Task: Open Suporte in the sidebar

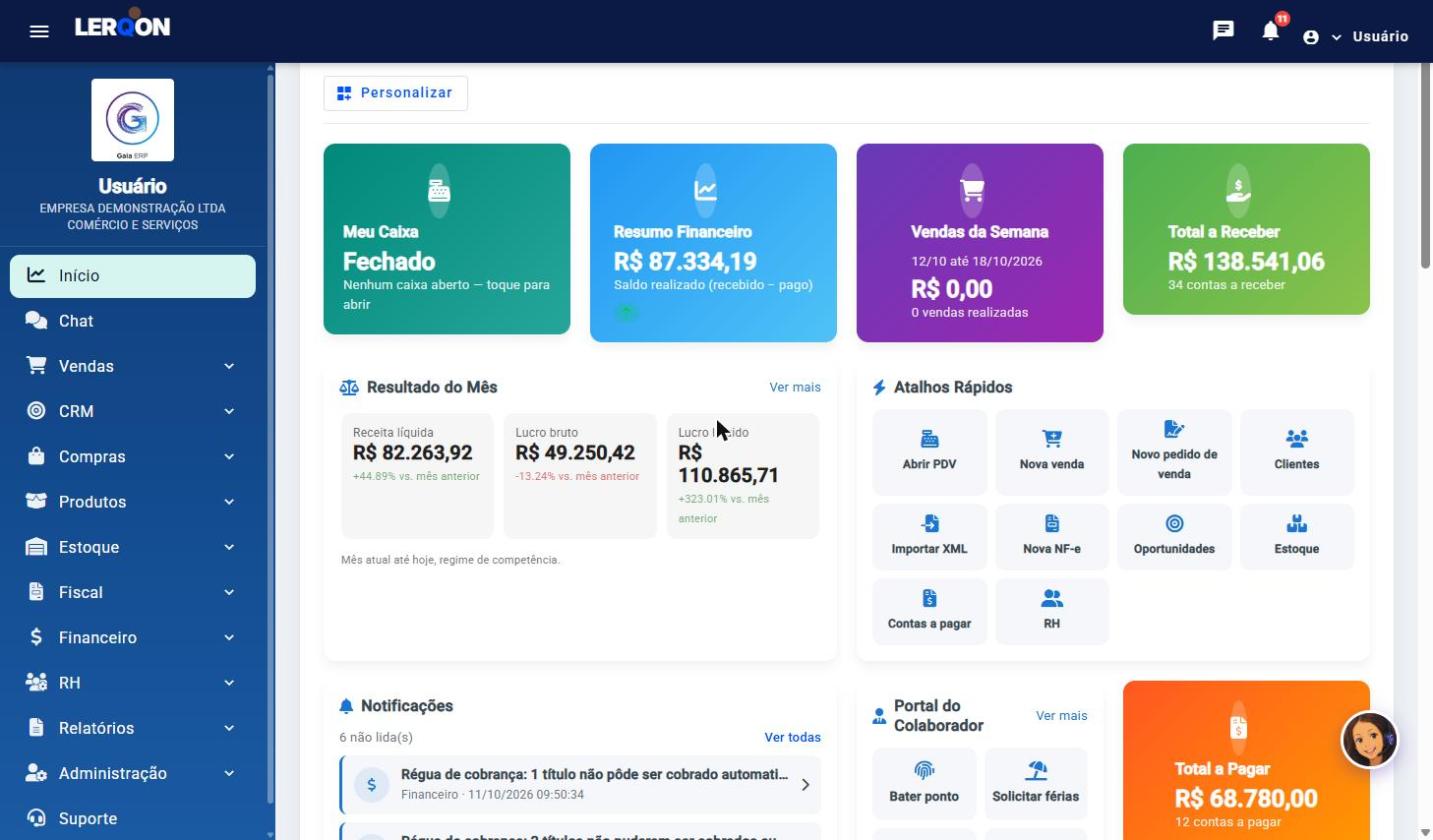Action: point(132,819)
